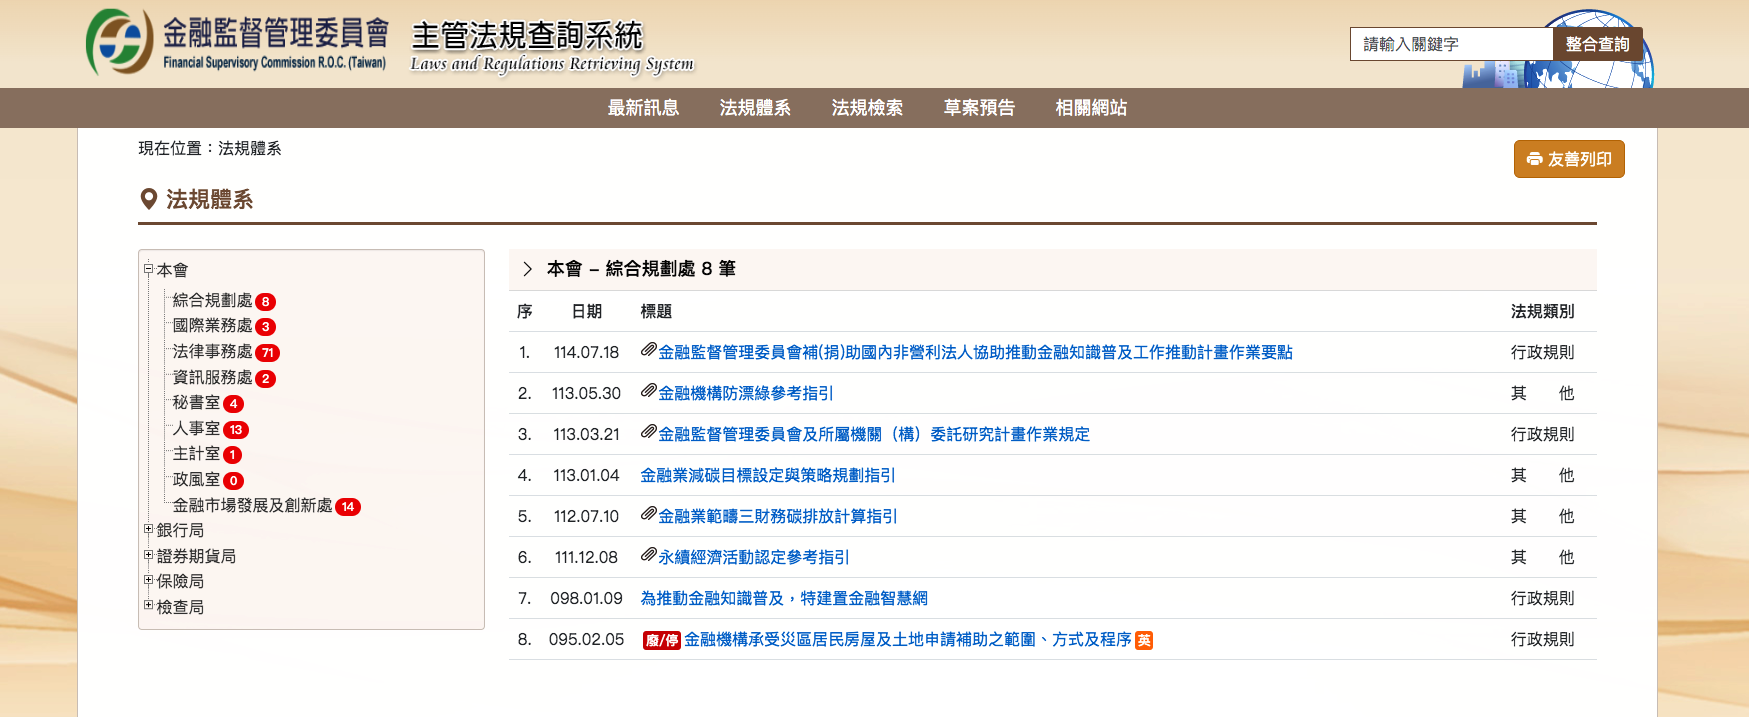Click the 整合查詢 search button

[1597, 44]
